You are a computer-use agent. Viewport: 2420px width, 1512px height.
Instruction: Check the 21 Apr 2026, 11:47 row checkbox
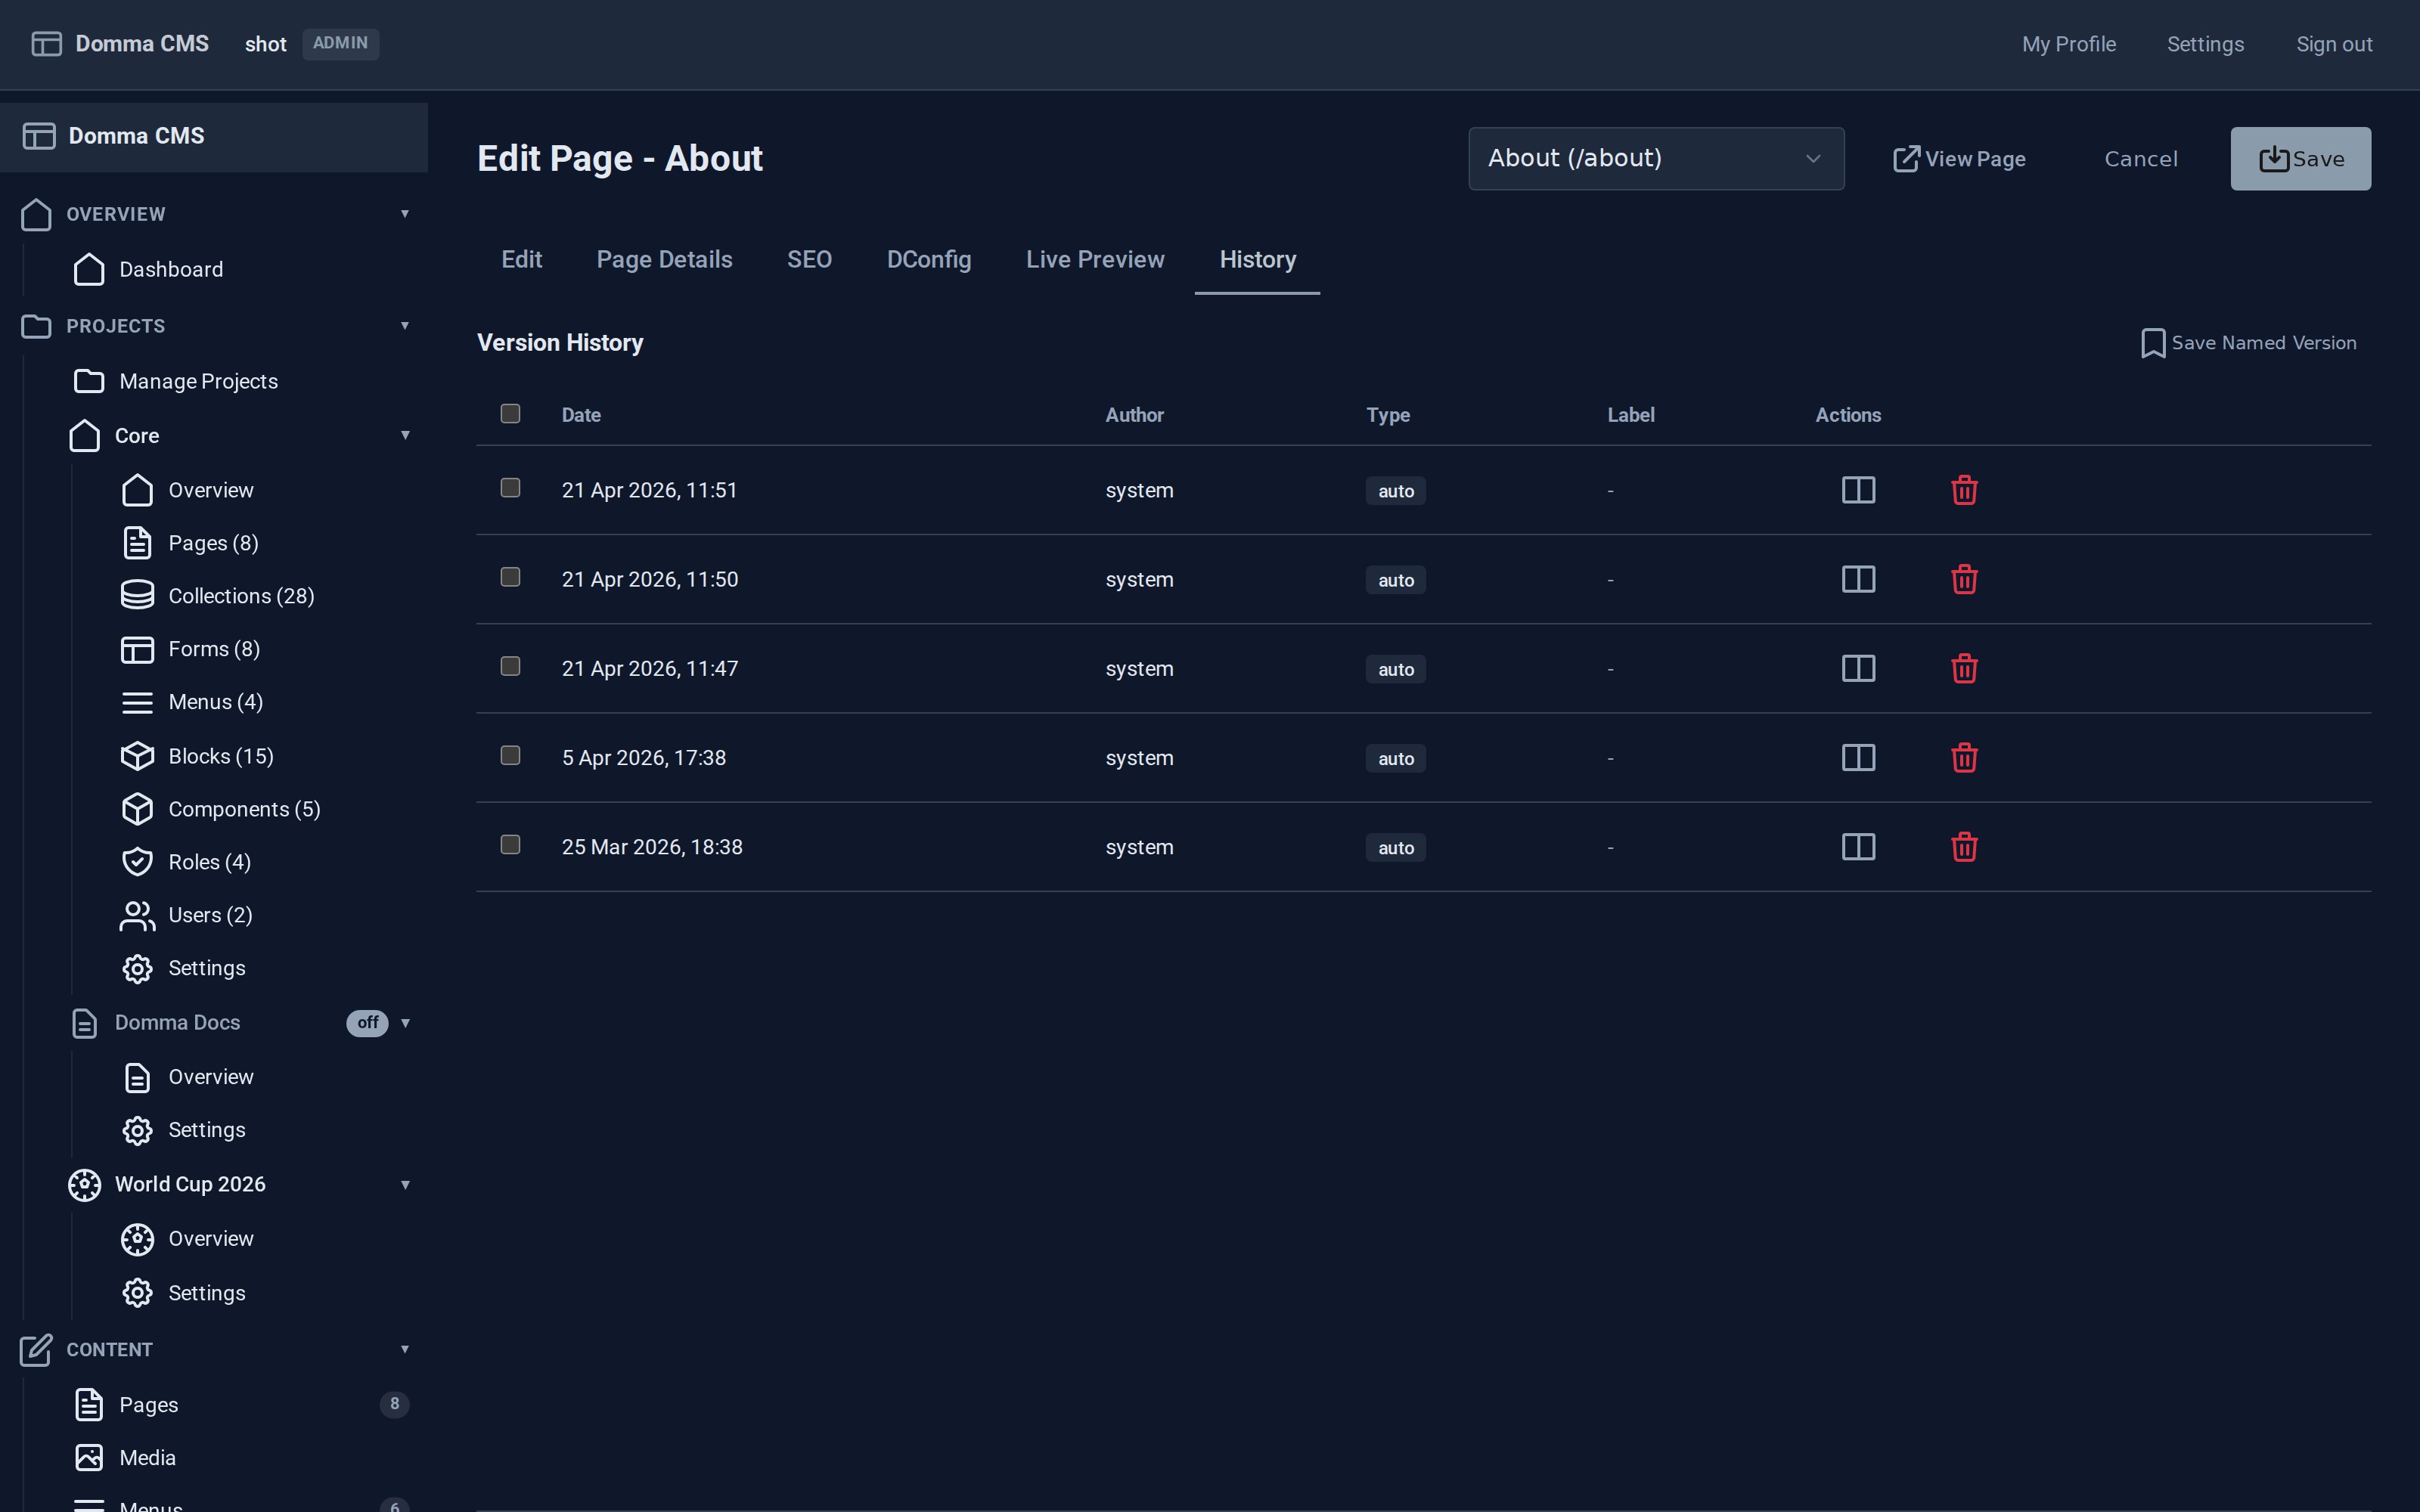click(x=510, y=666)
